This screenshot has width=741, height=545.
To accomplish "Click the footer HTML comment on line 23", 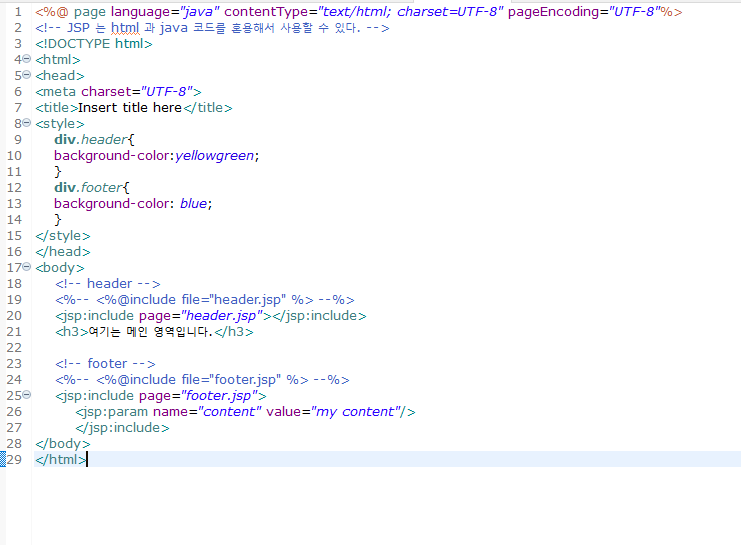I will tap(105, 363).
